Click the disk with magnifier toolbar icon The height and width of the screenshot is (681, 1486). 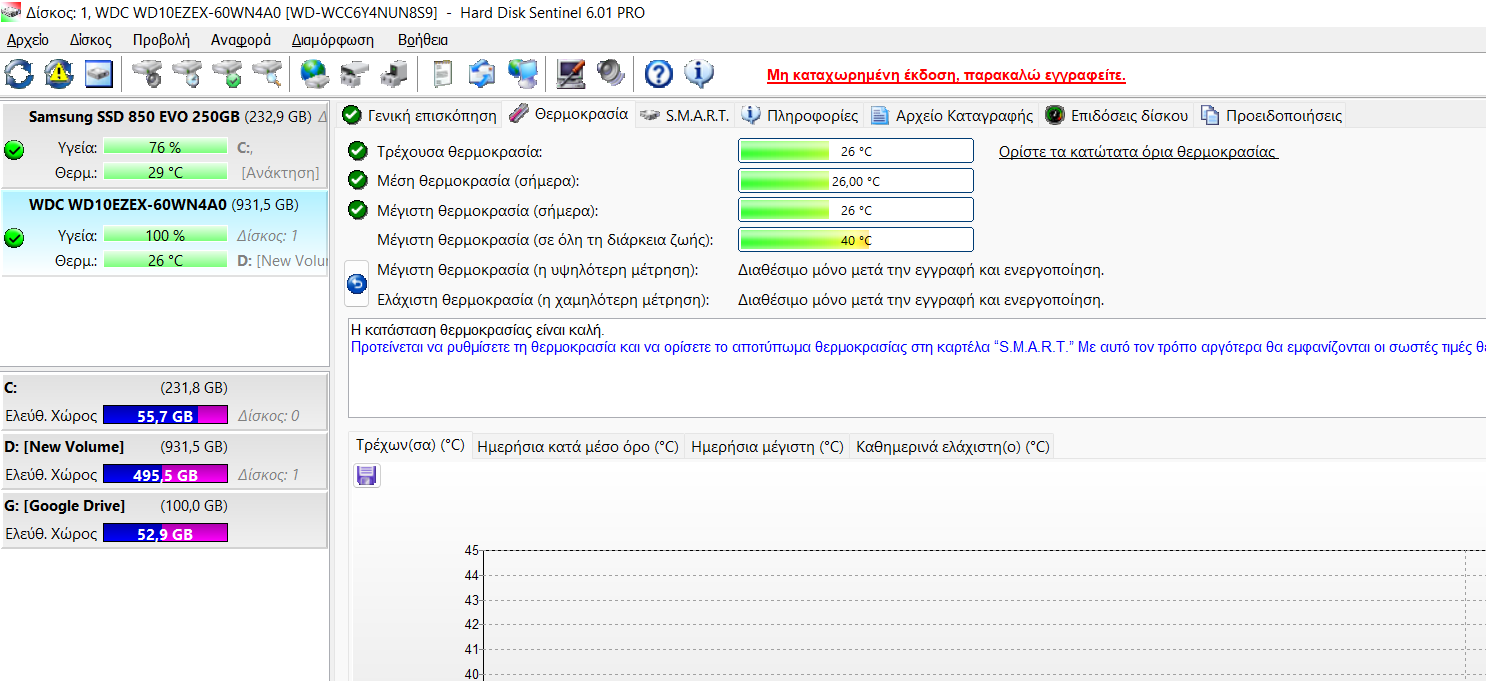pyautogui.click(x=267, y=73)
